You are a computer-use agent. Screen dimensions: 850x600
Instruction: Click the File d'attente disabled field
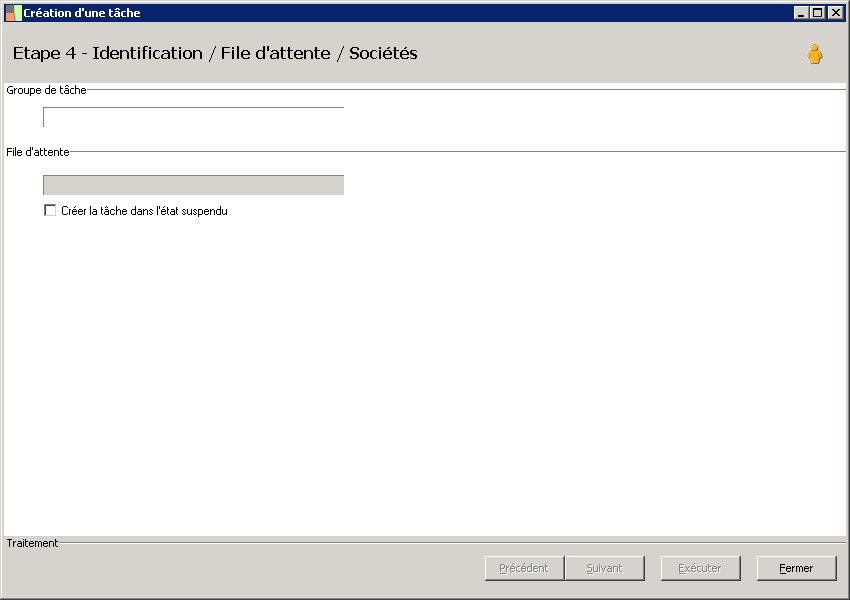(194, 185)
